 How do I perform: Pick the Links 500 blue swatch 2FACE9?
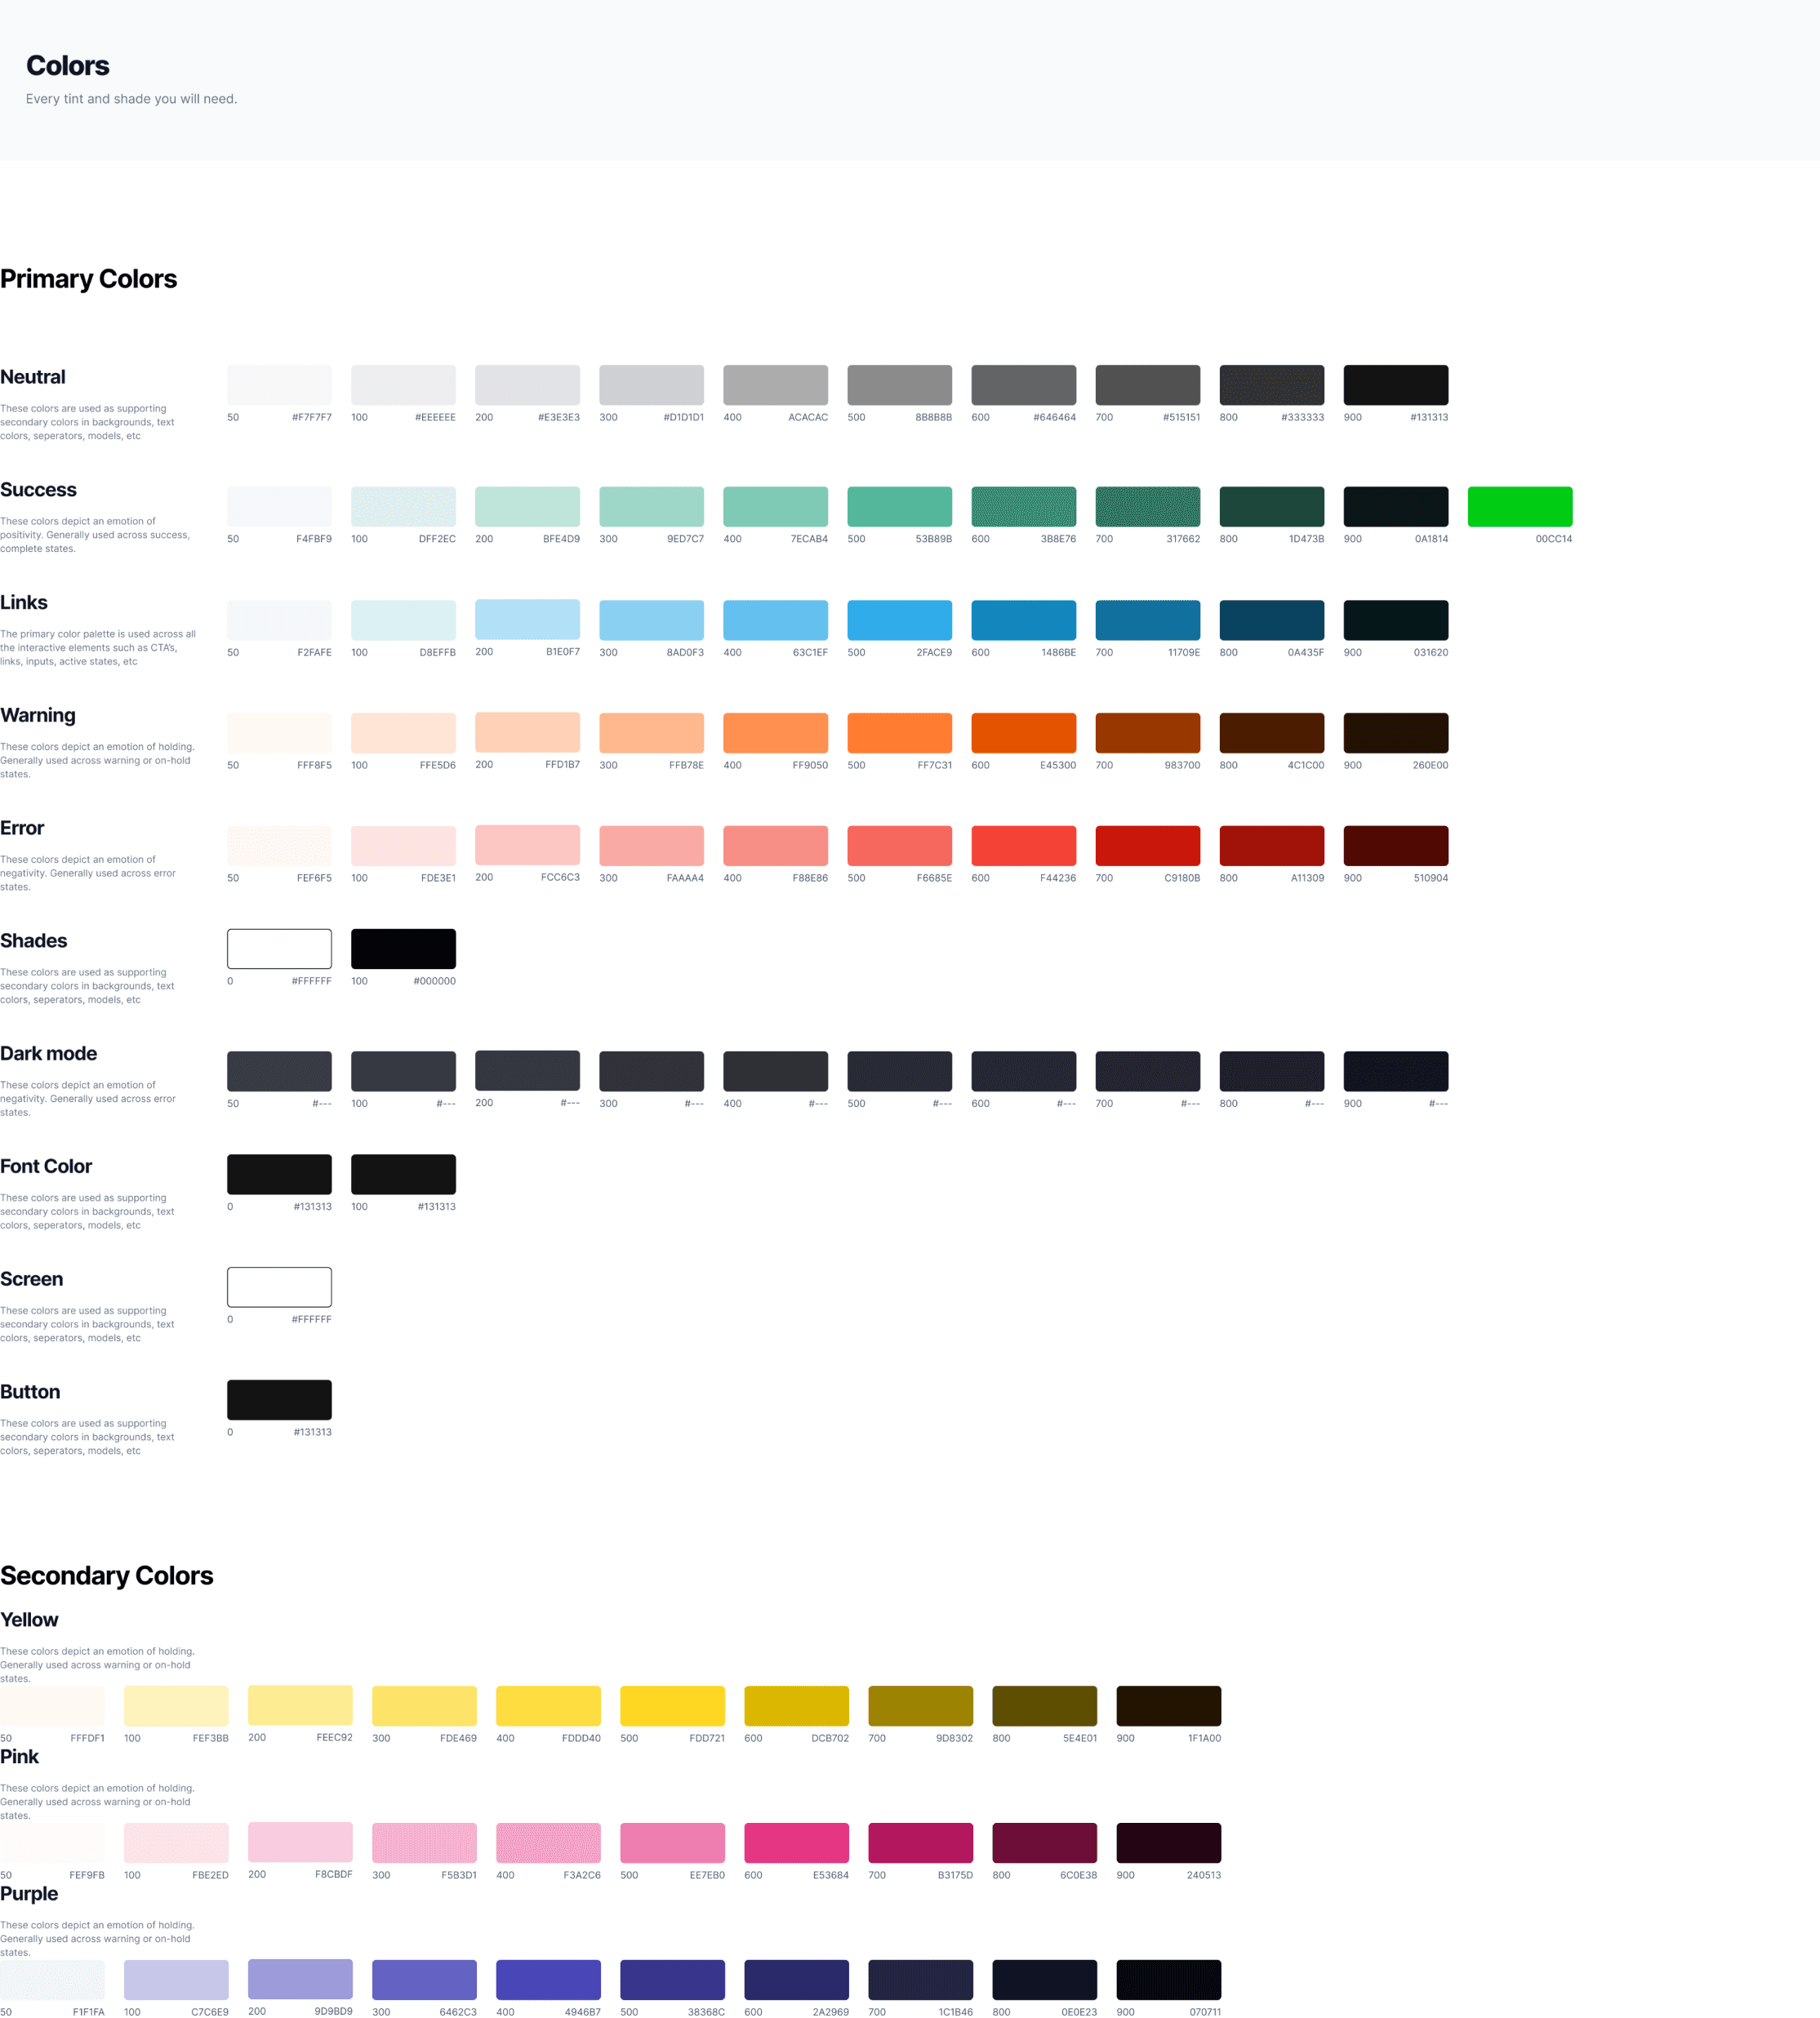pyautogui.click(x=899, y=620)
